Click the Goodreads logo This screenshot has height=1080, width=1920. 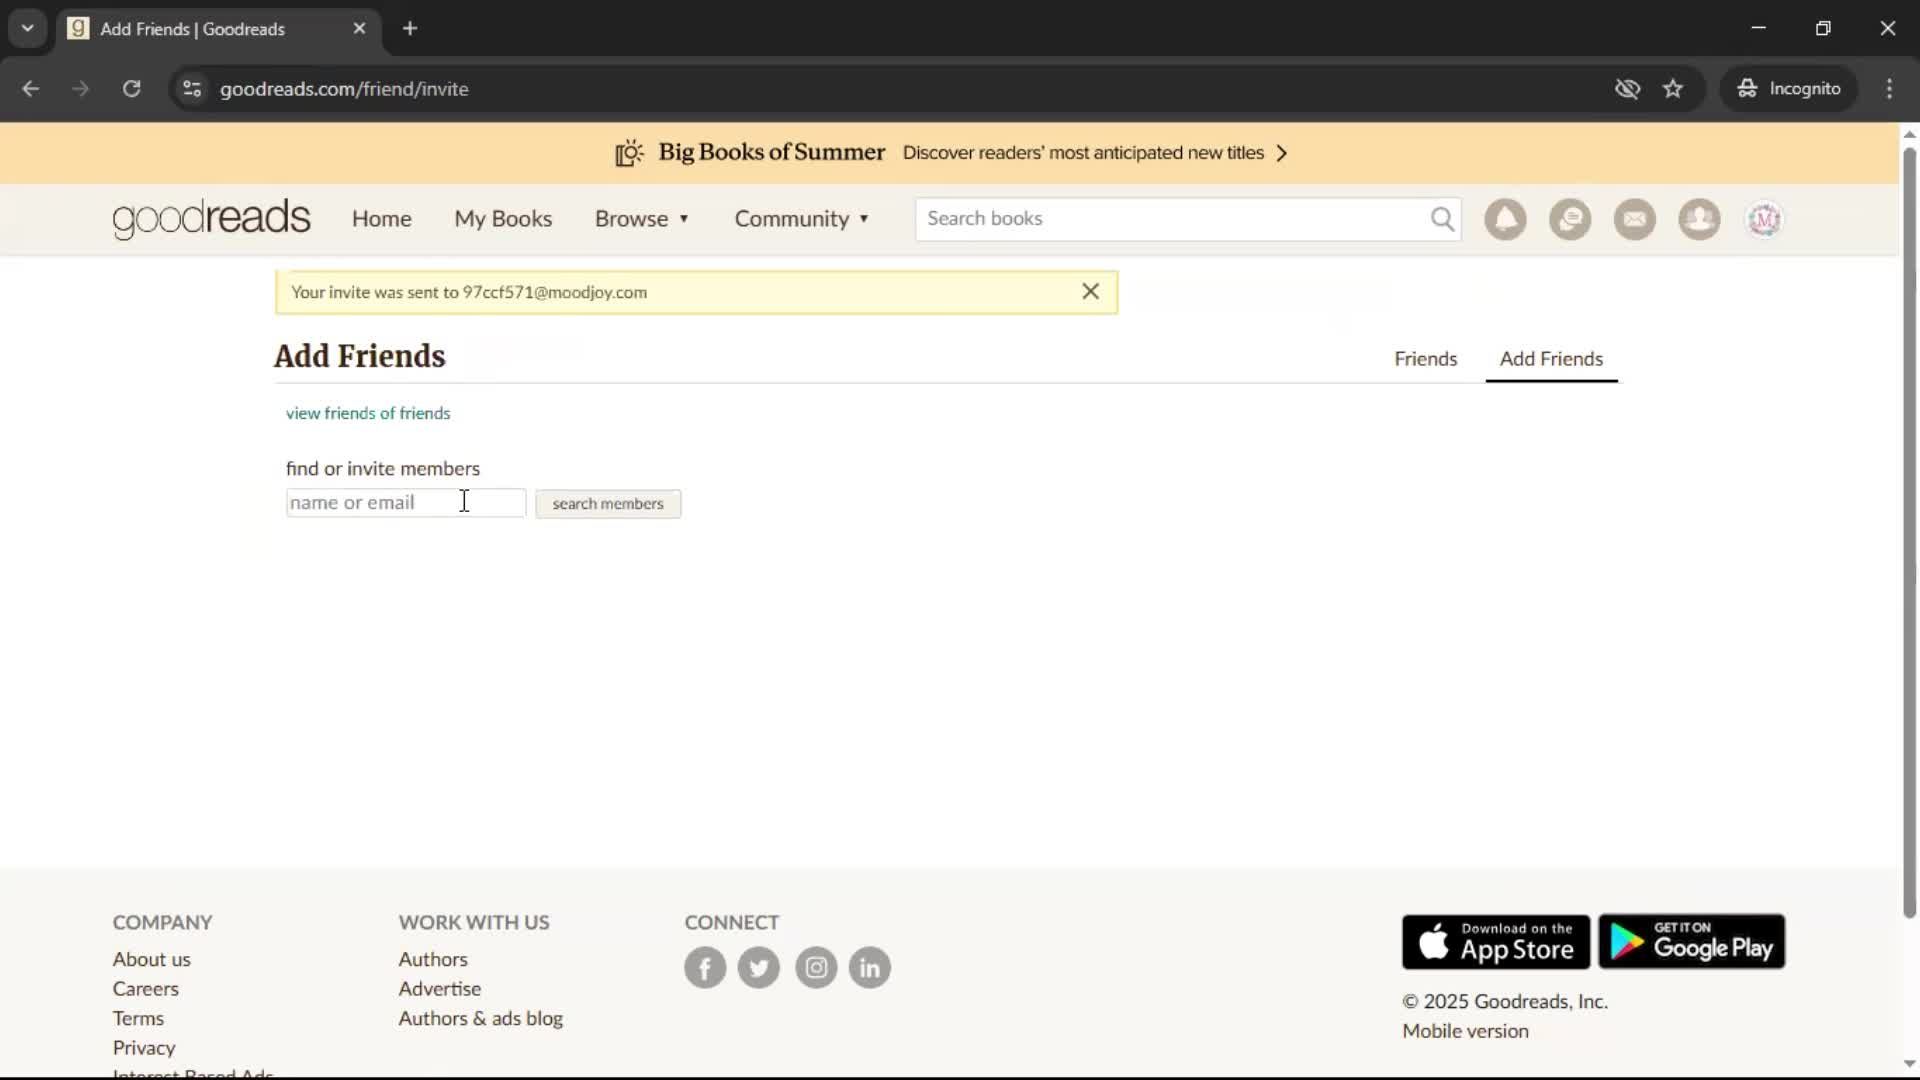[x=211, y=219]
